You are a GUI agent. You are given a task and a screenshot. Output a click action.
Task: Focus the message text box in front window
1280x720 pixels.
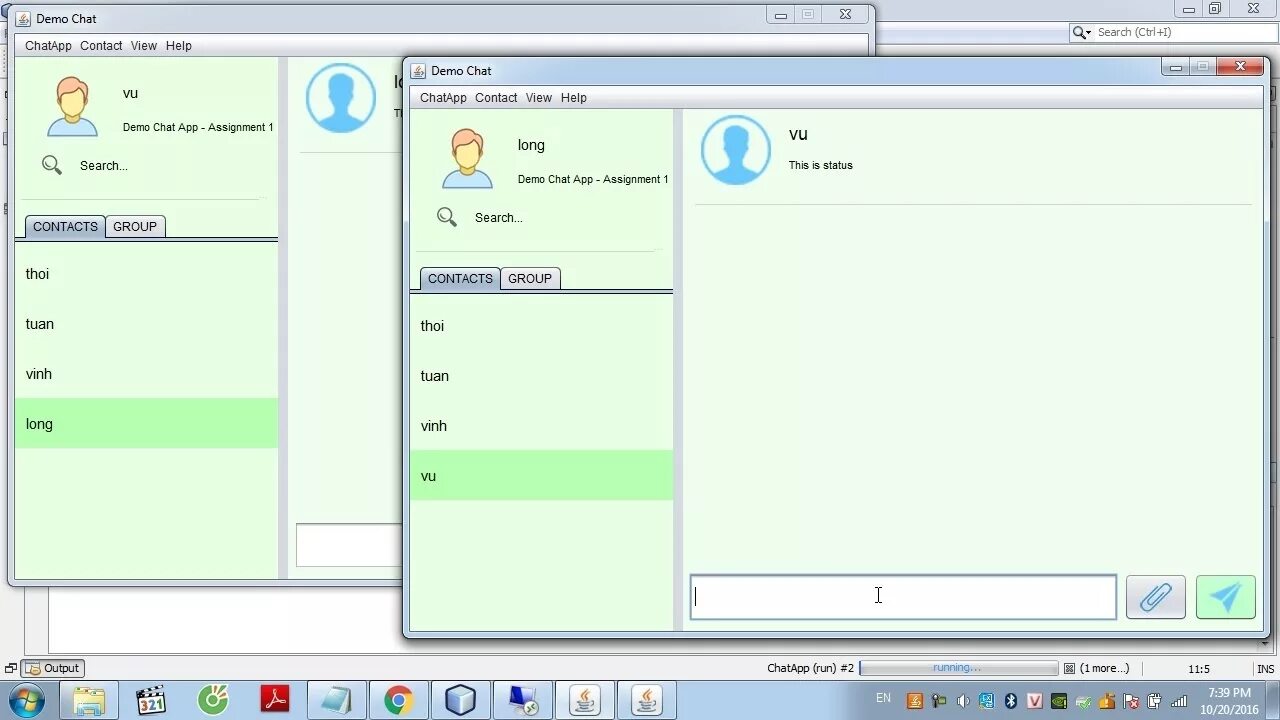point(903,597)
